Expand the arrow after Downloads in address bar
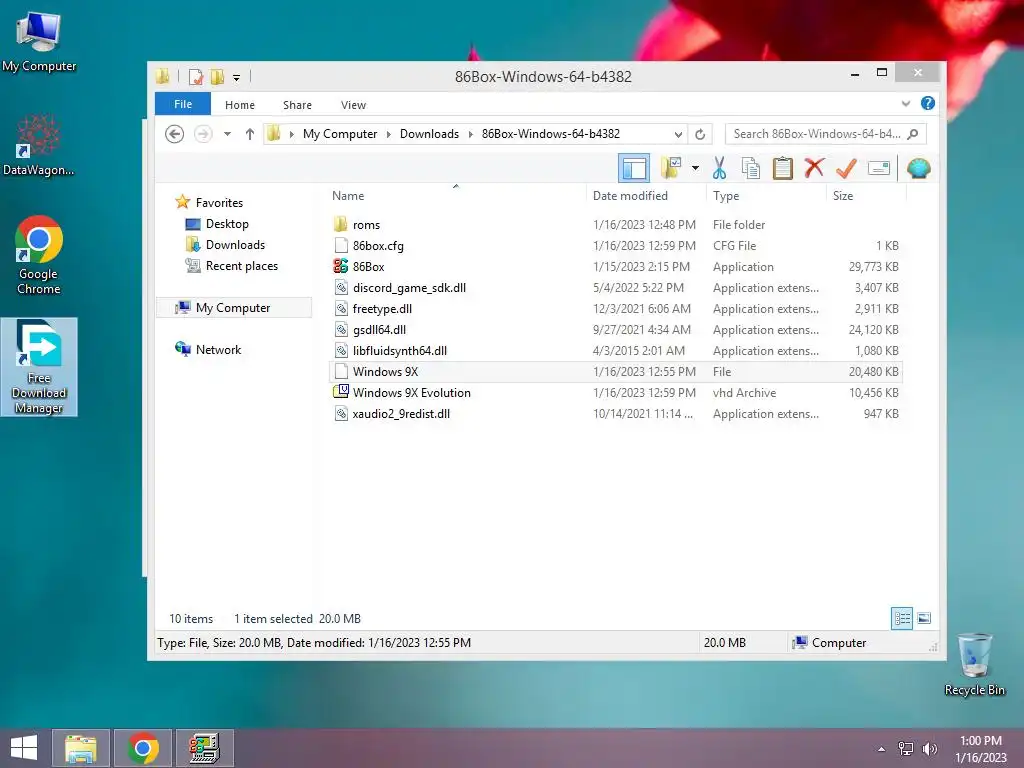Screen dimensions: 1024x768 (470, 134)
